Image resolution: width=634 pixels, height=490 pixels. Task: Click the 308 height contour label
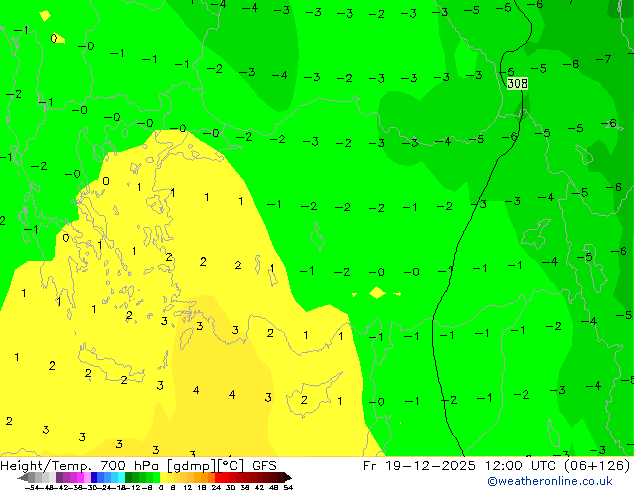coord(517,83)
